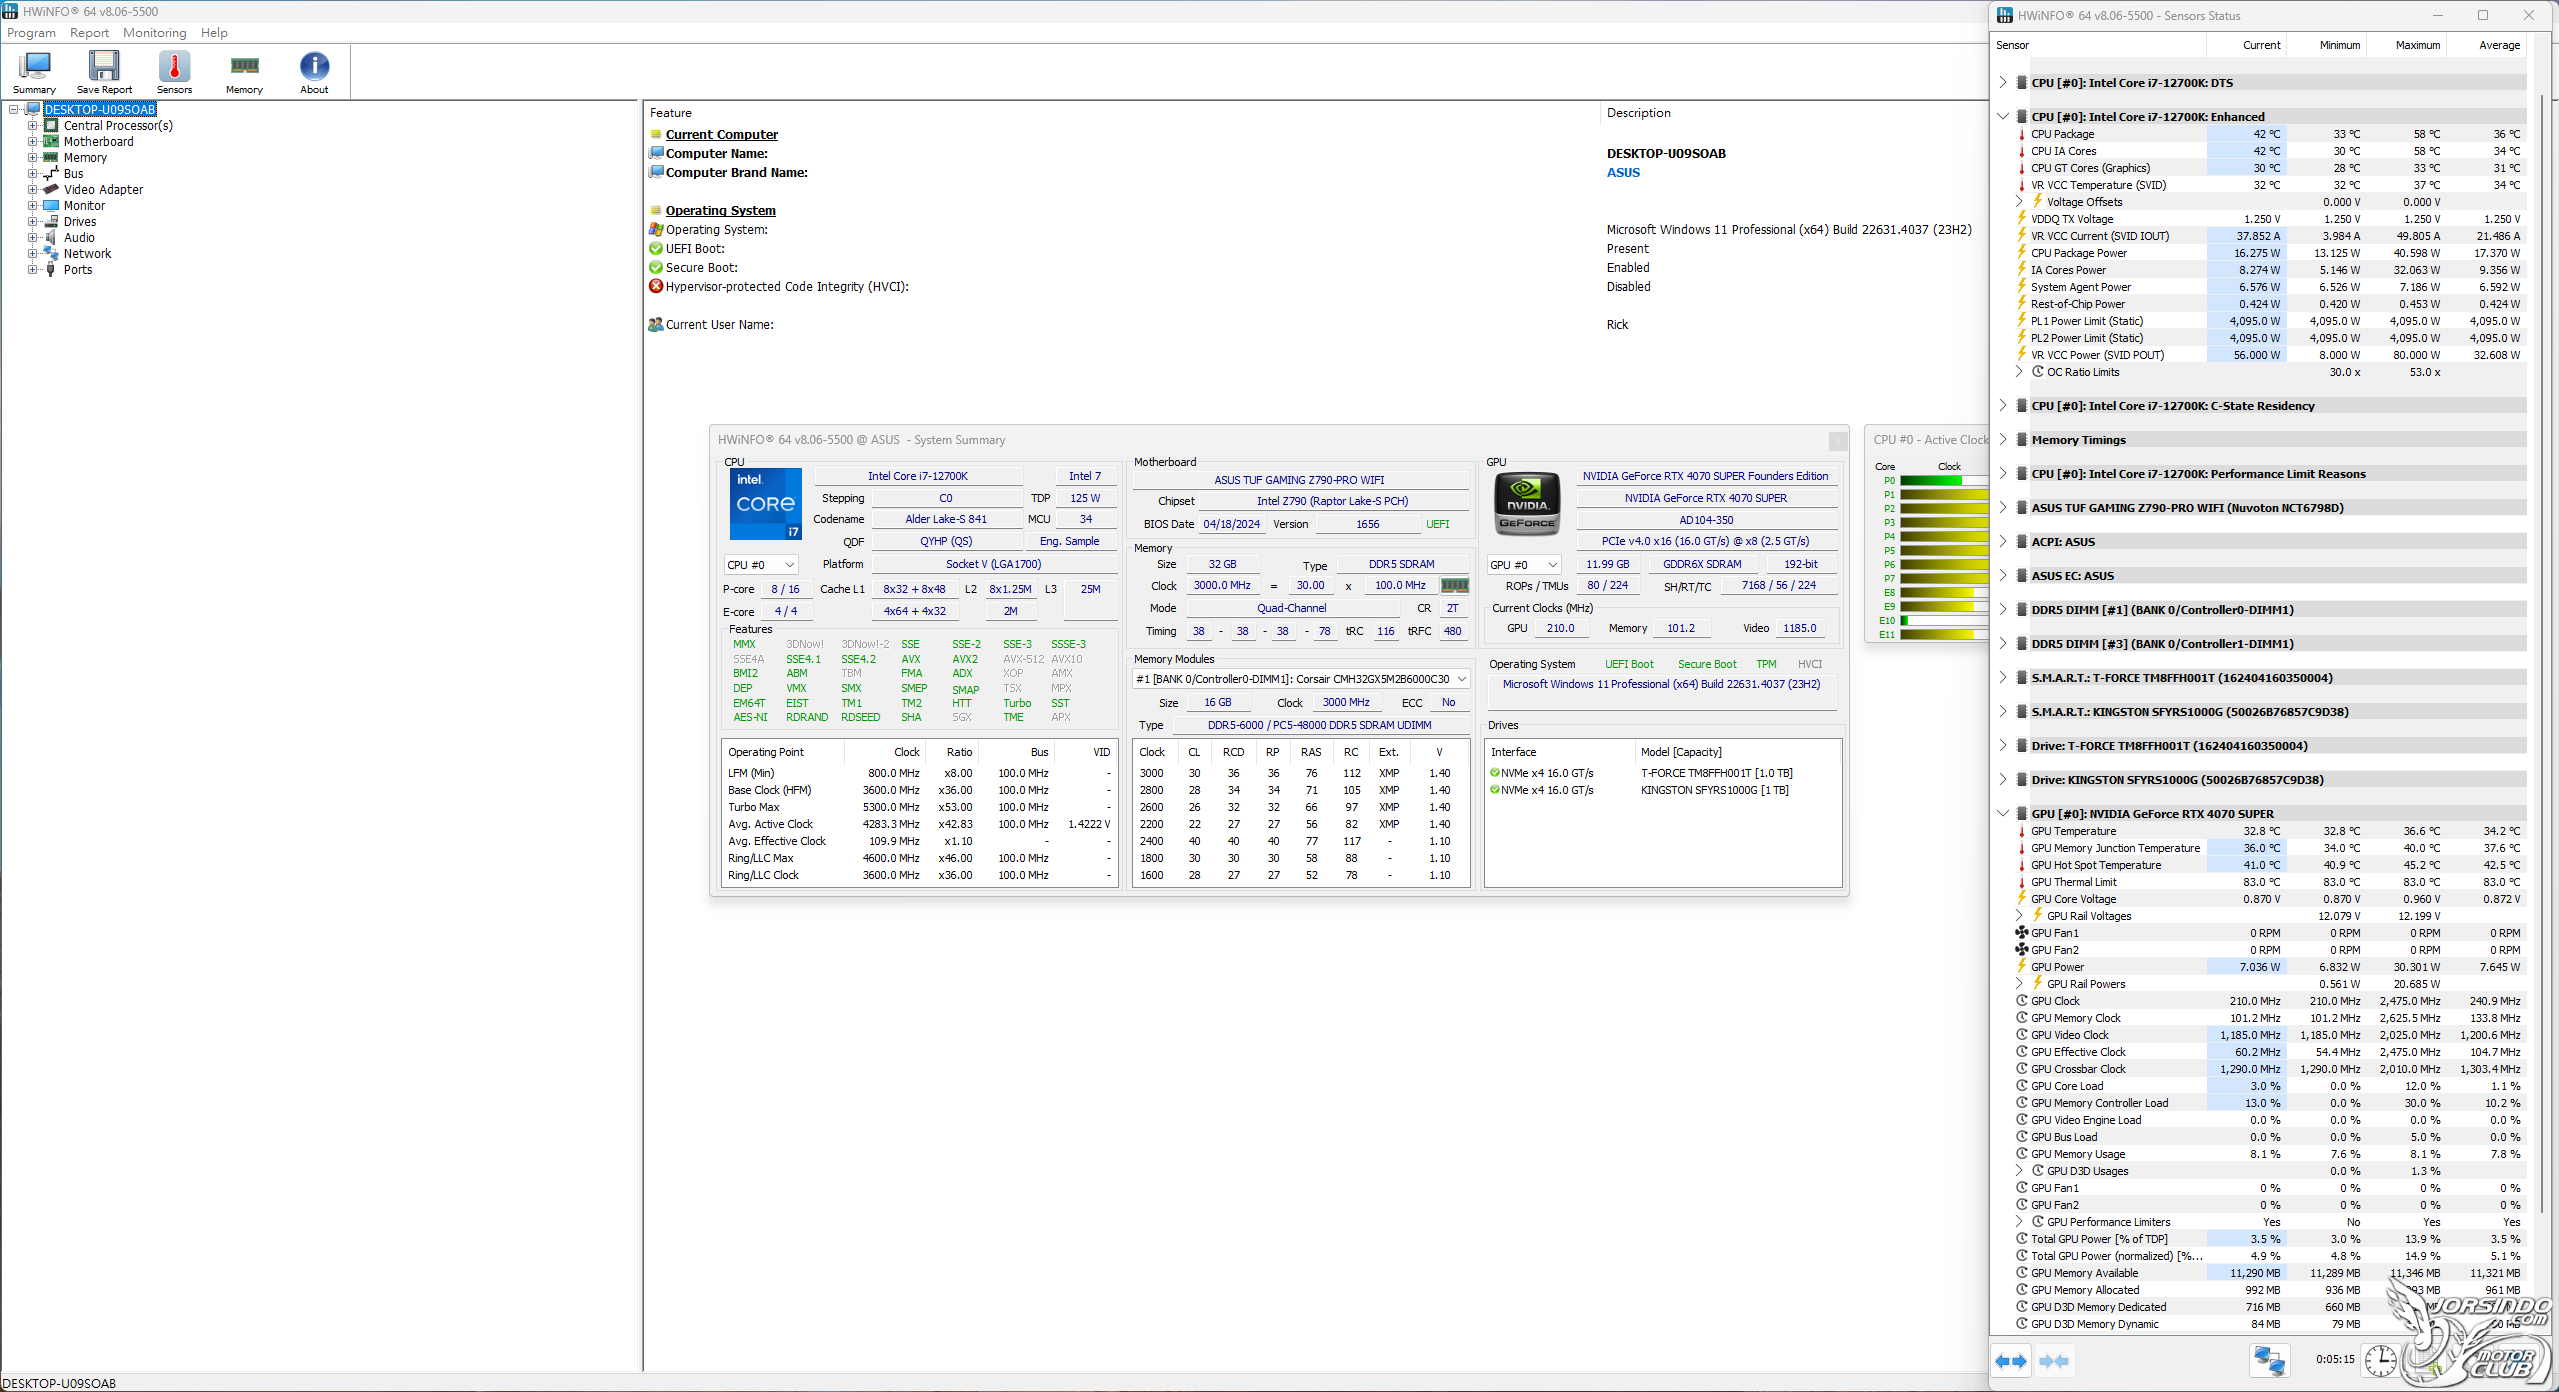Viewport: 2559px width, 1392px height.
Task: Expand Central Processor(s) tree node
Action: (x=32, y=126)
